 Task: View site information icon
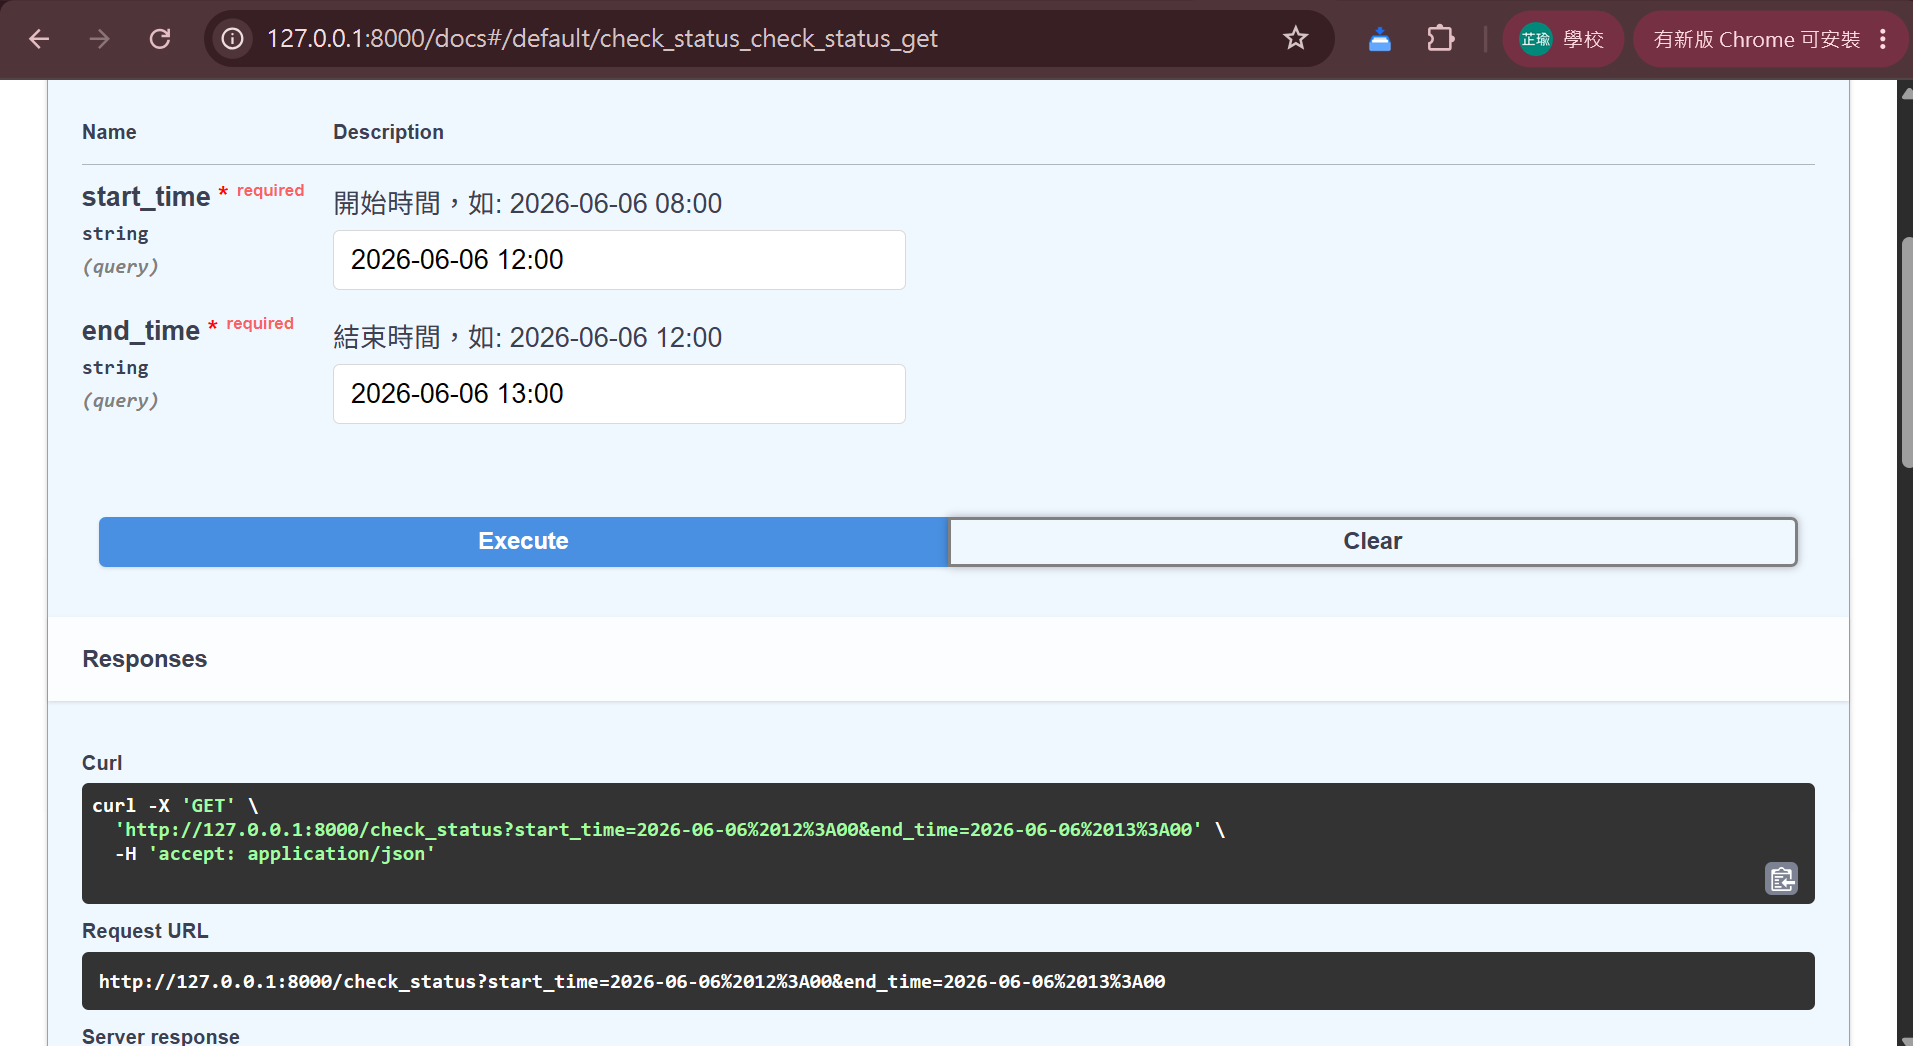click(x=232, y=39)
